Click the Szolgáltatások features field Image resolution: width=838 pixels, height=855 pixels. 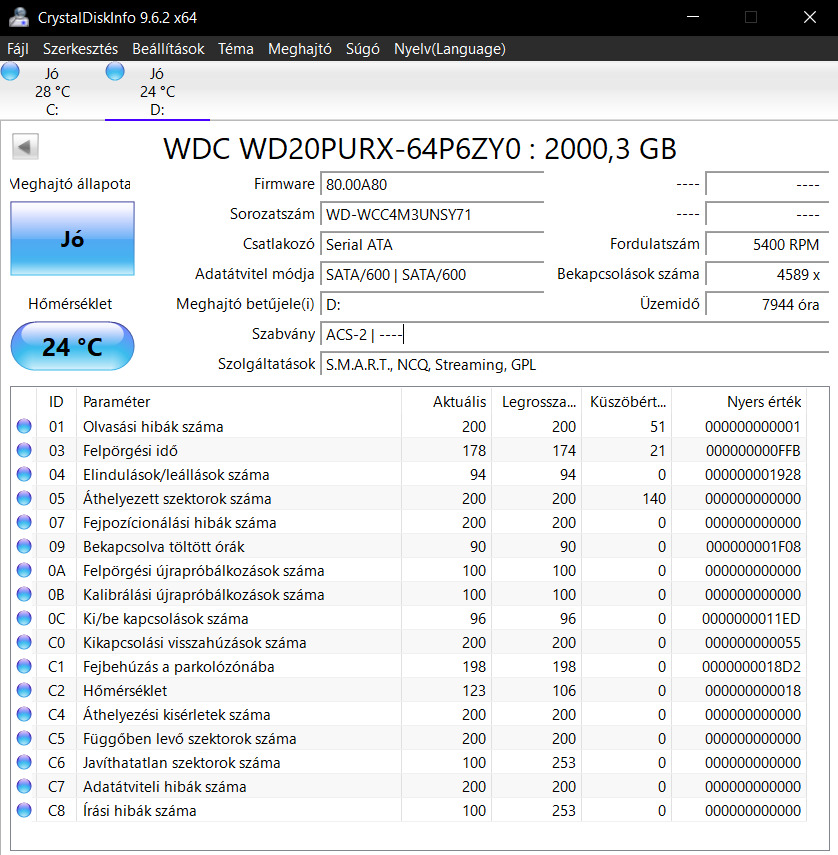575,364
